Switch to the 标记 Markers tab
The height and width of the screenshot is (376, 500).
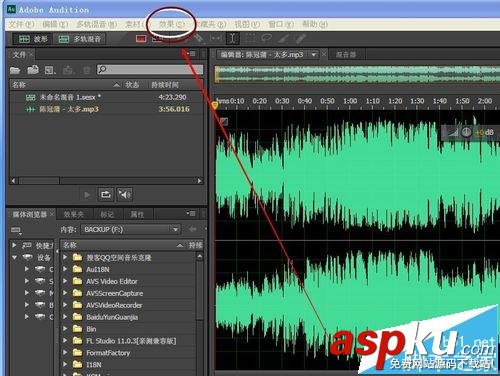coord(107,215)
